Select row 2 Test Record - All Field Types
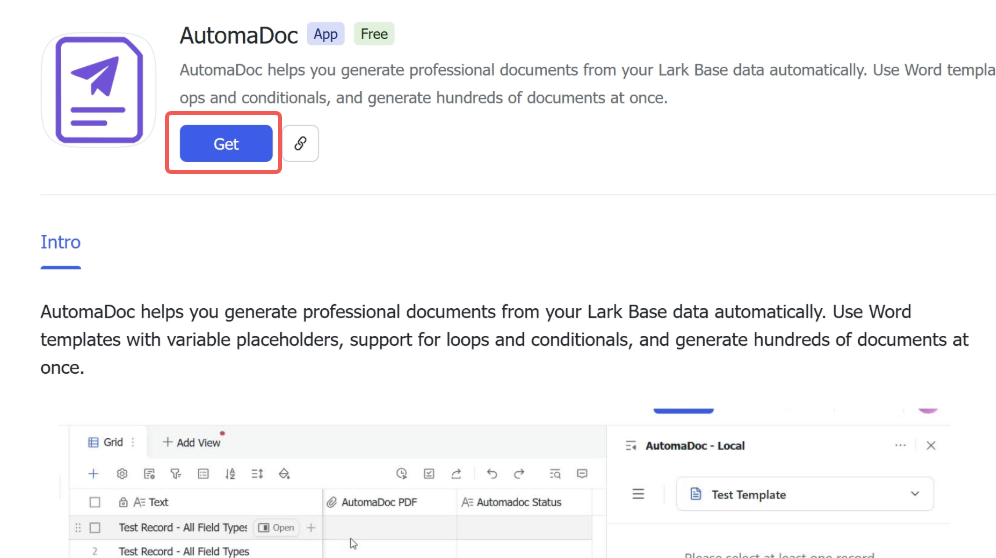 pos(184,551)
